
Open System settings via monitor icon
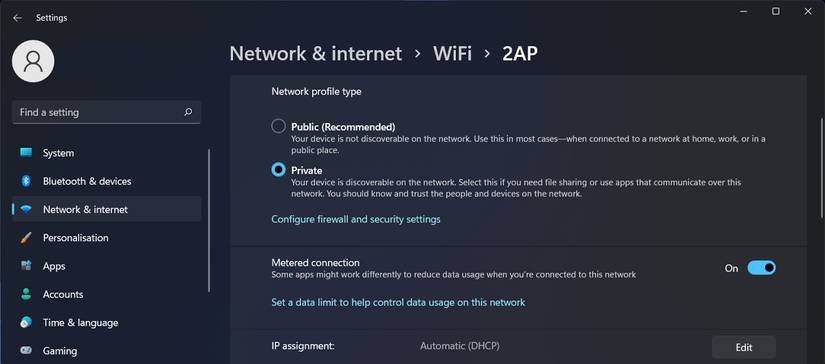tap(26, 153)
